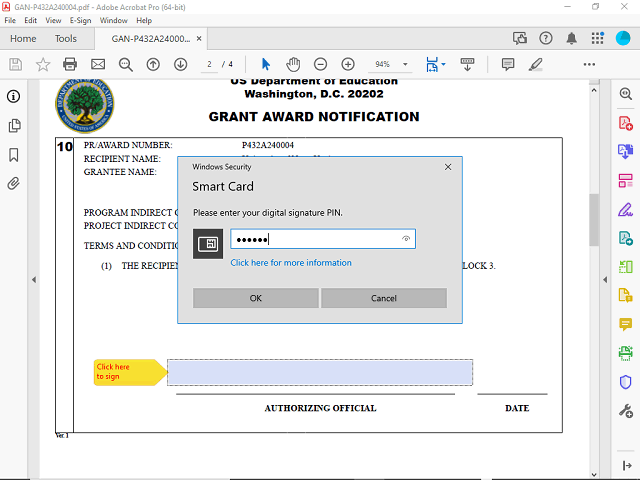Open the yellow Comment tool in right pane
The image size is (640, 480).
[x=625, y=324]
